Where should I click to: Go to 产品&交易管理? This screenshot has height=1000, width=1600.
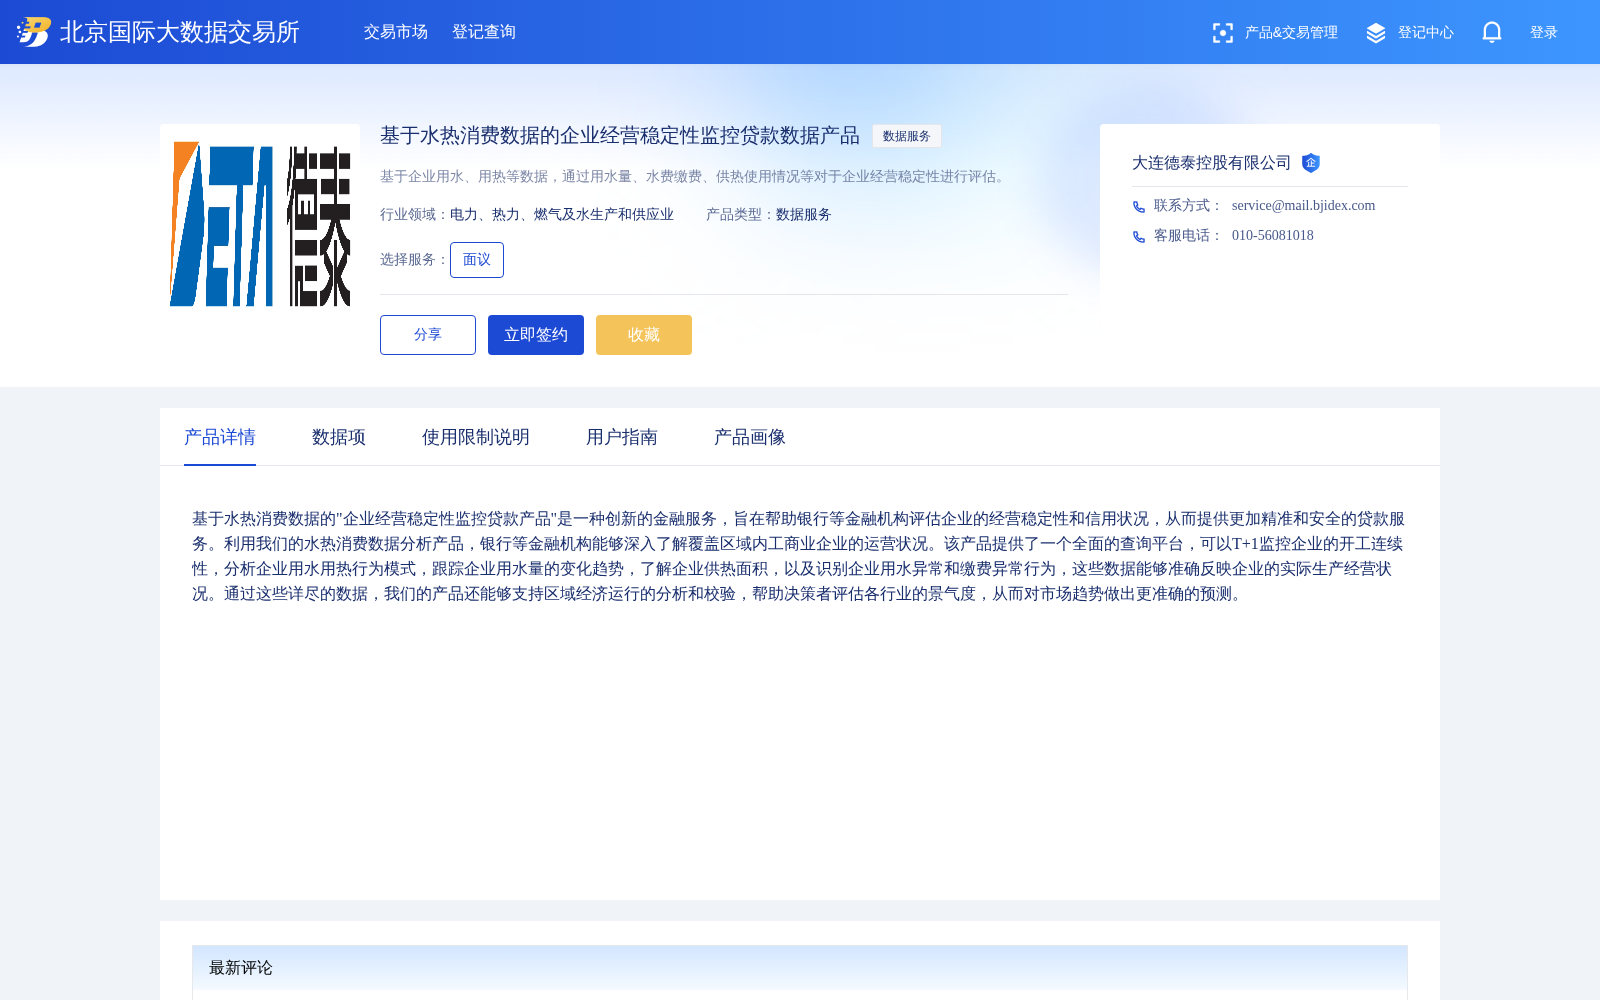point(1291,33)
